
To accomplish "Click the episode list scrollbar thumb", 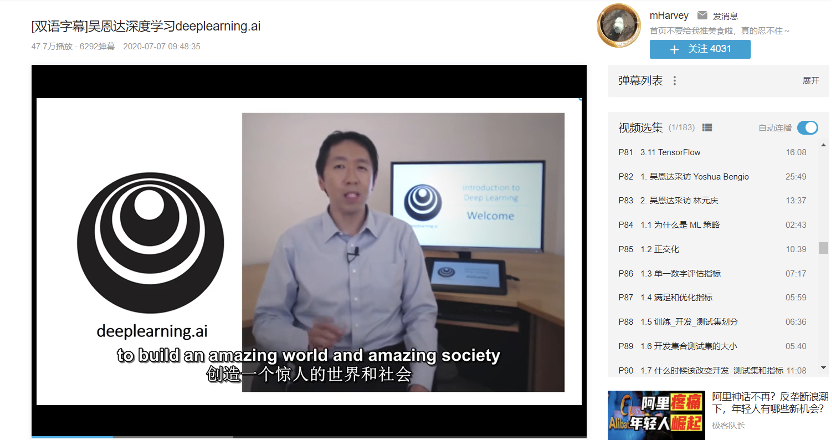I will (823, 248).
